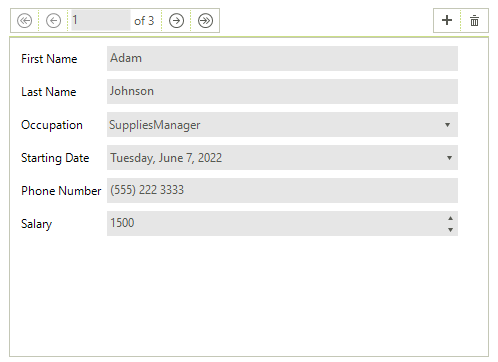The image size is (498, 362).
Task: Click the Tuesday, June 7, 2022 date text
Action: pyautogui.click(x=166, y=158)
